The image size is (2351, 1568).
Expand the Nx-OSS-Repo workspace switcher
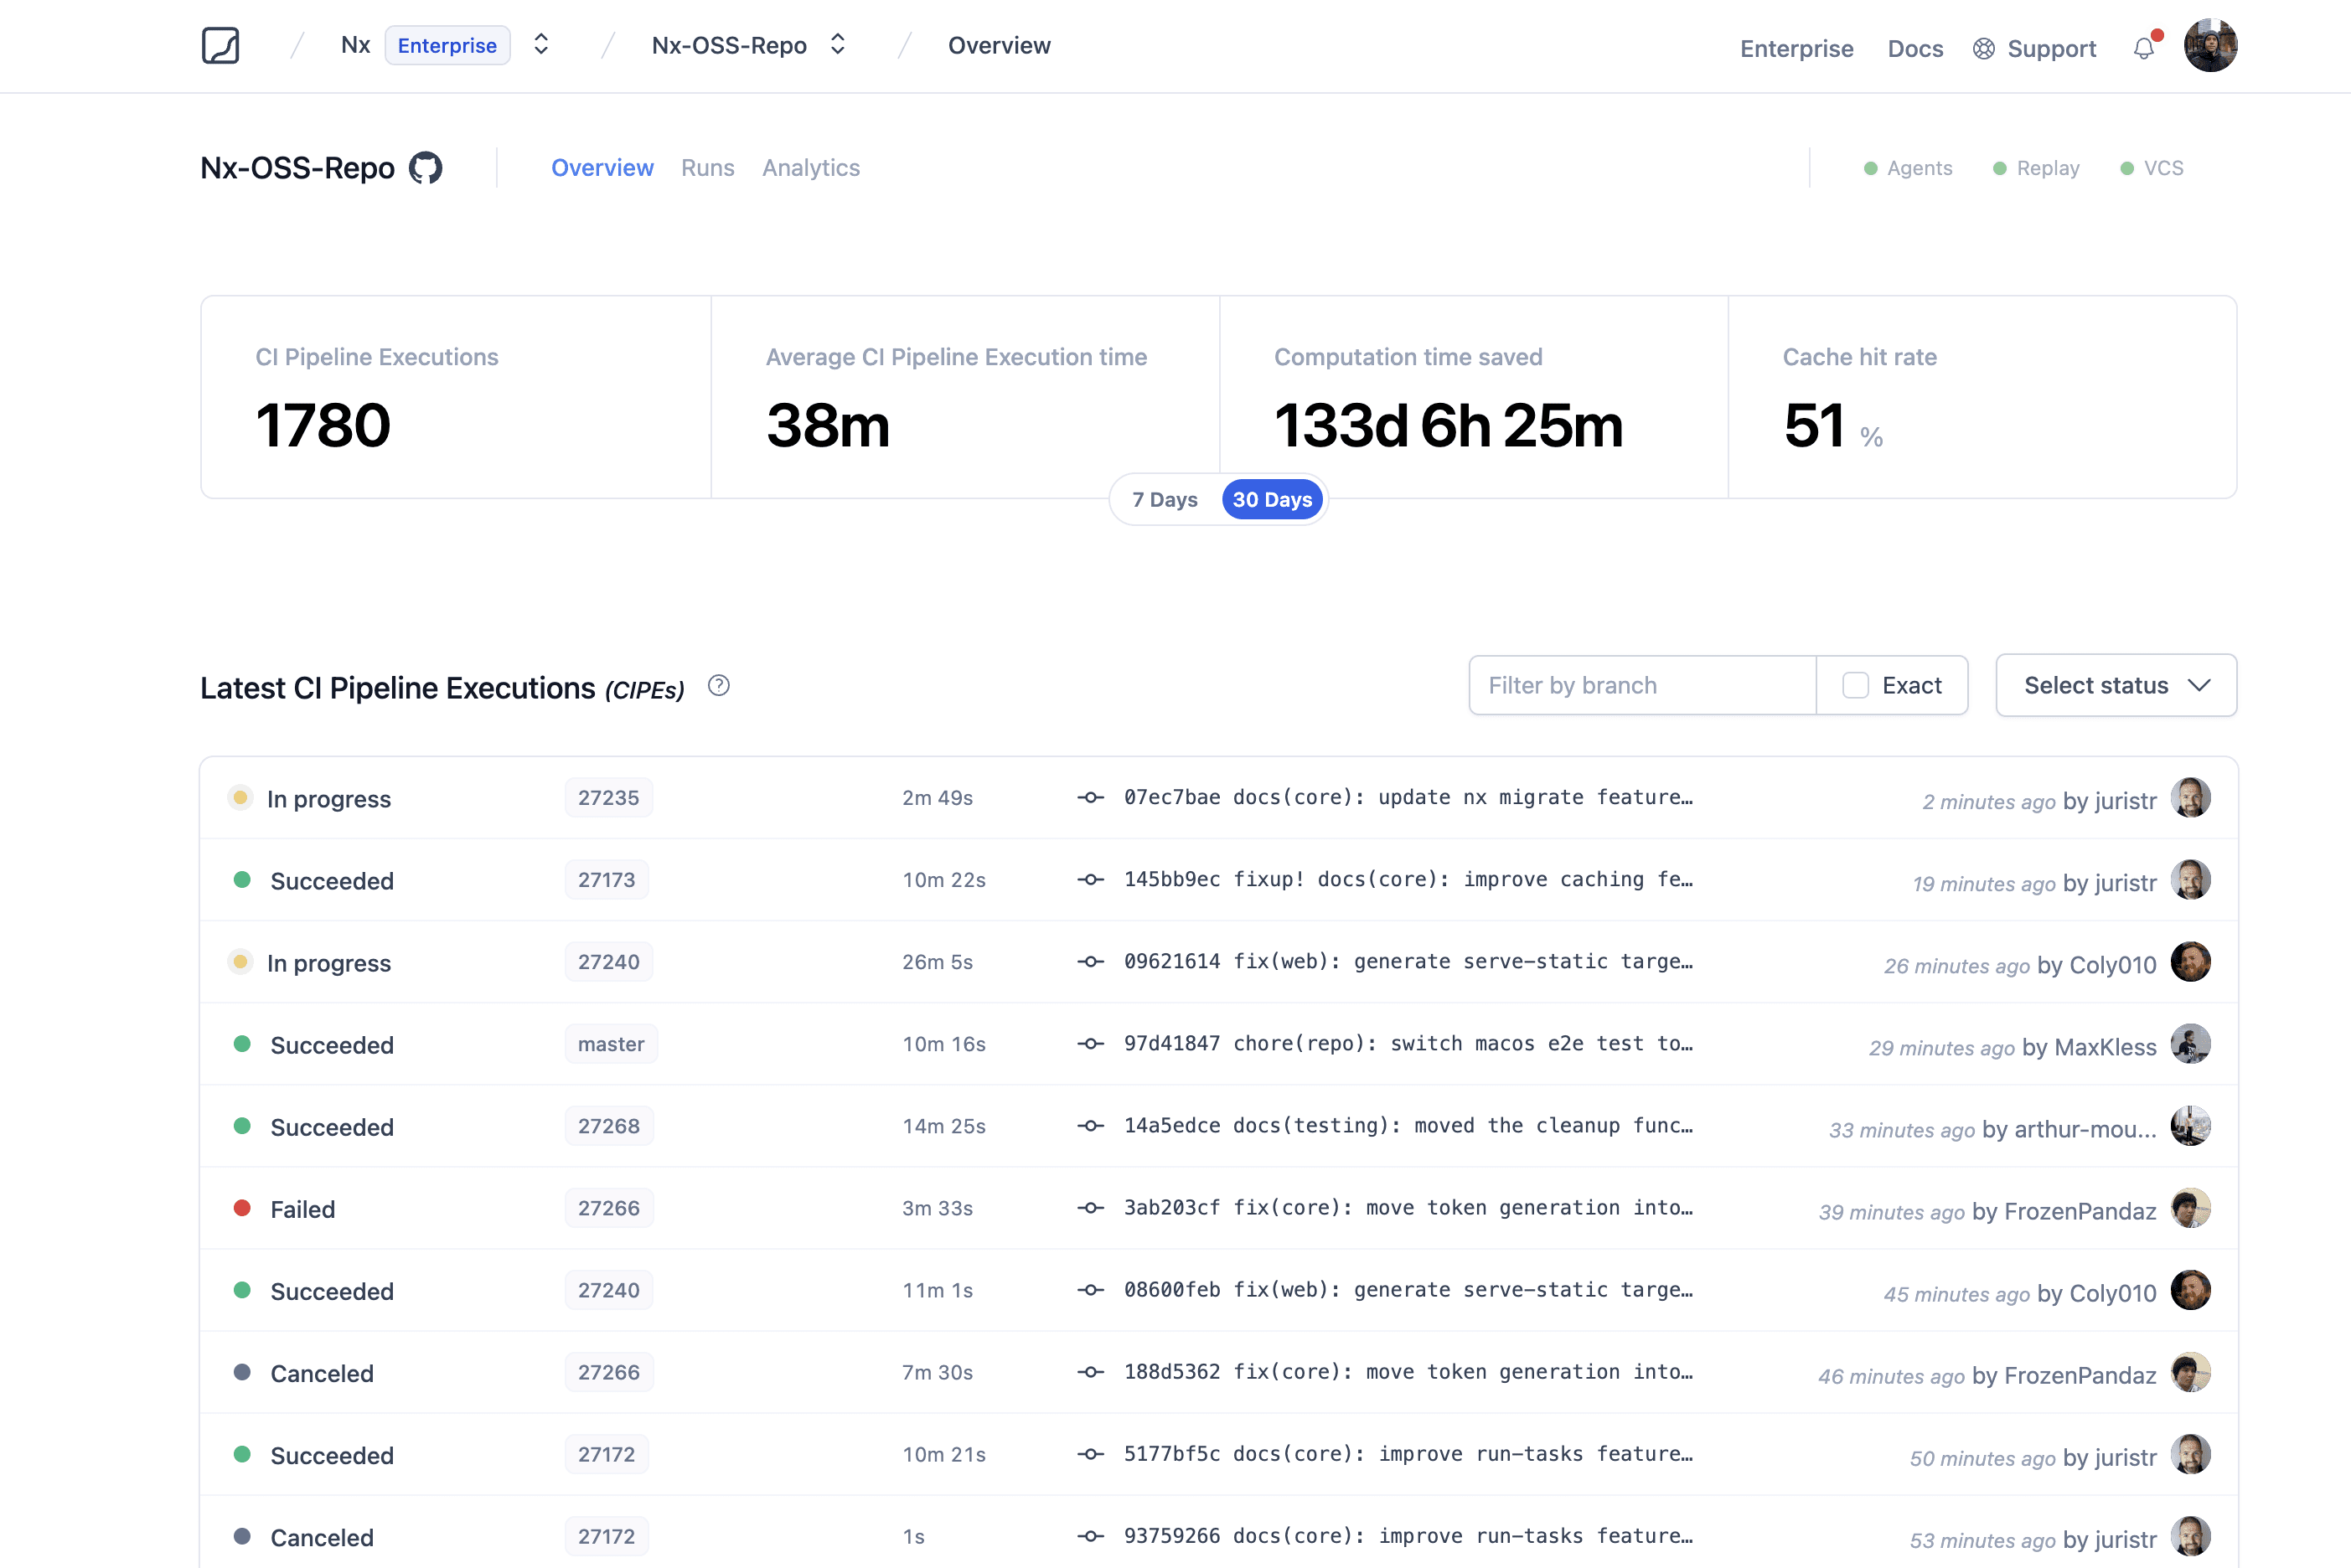point(838,45)
